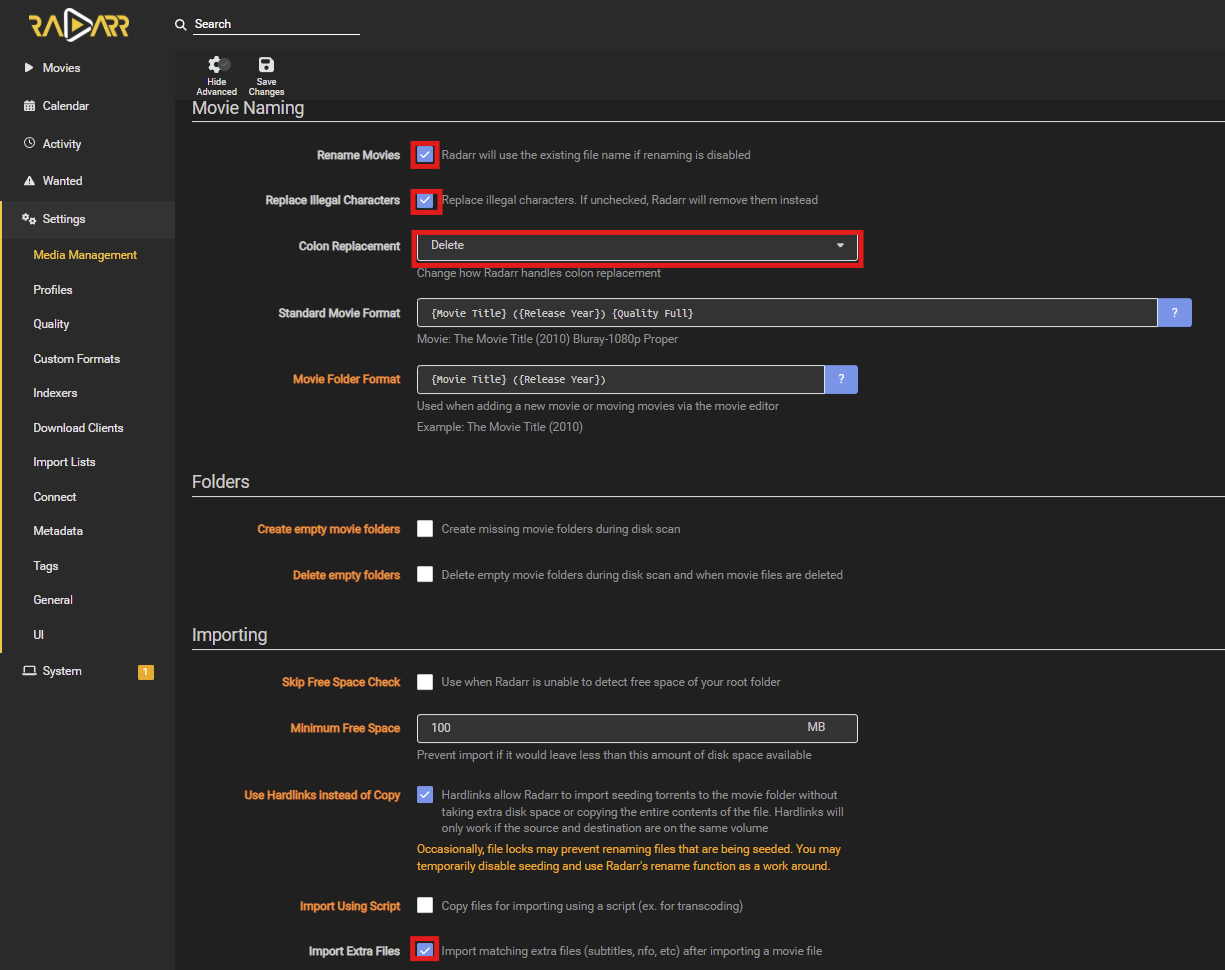Click the Importing section heading
Screen dimensions: 1225x970
click(x=230, y=635)
